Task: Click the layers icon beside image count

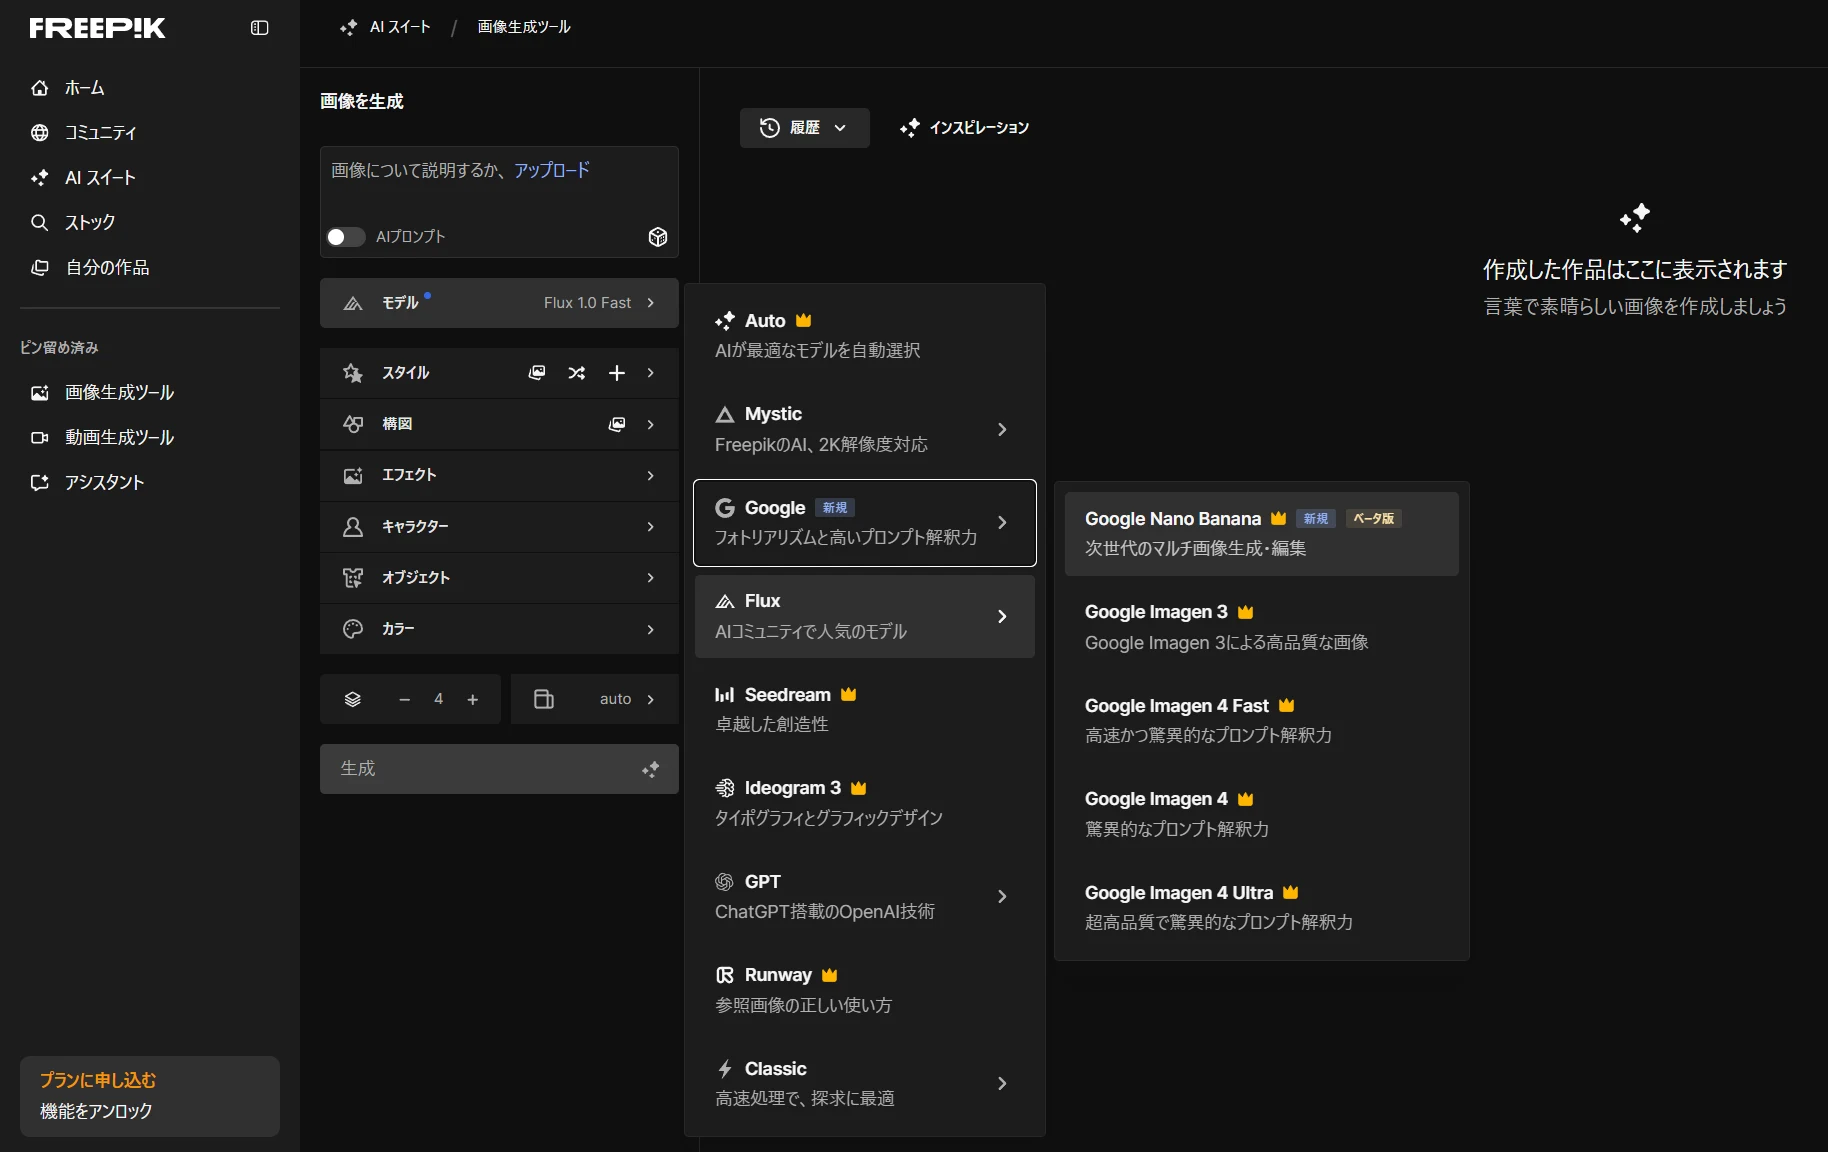Action: [352, 700]
